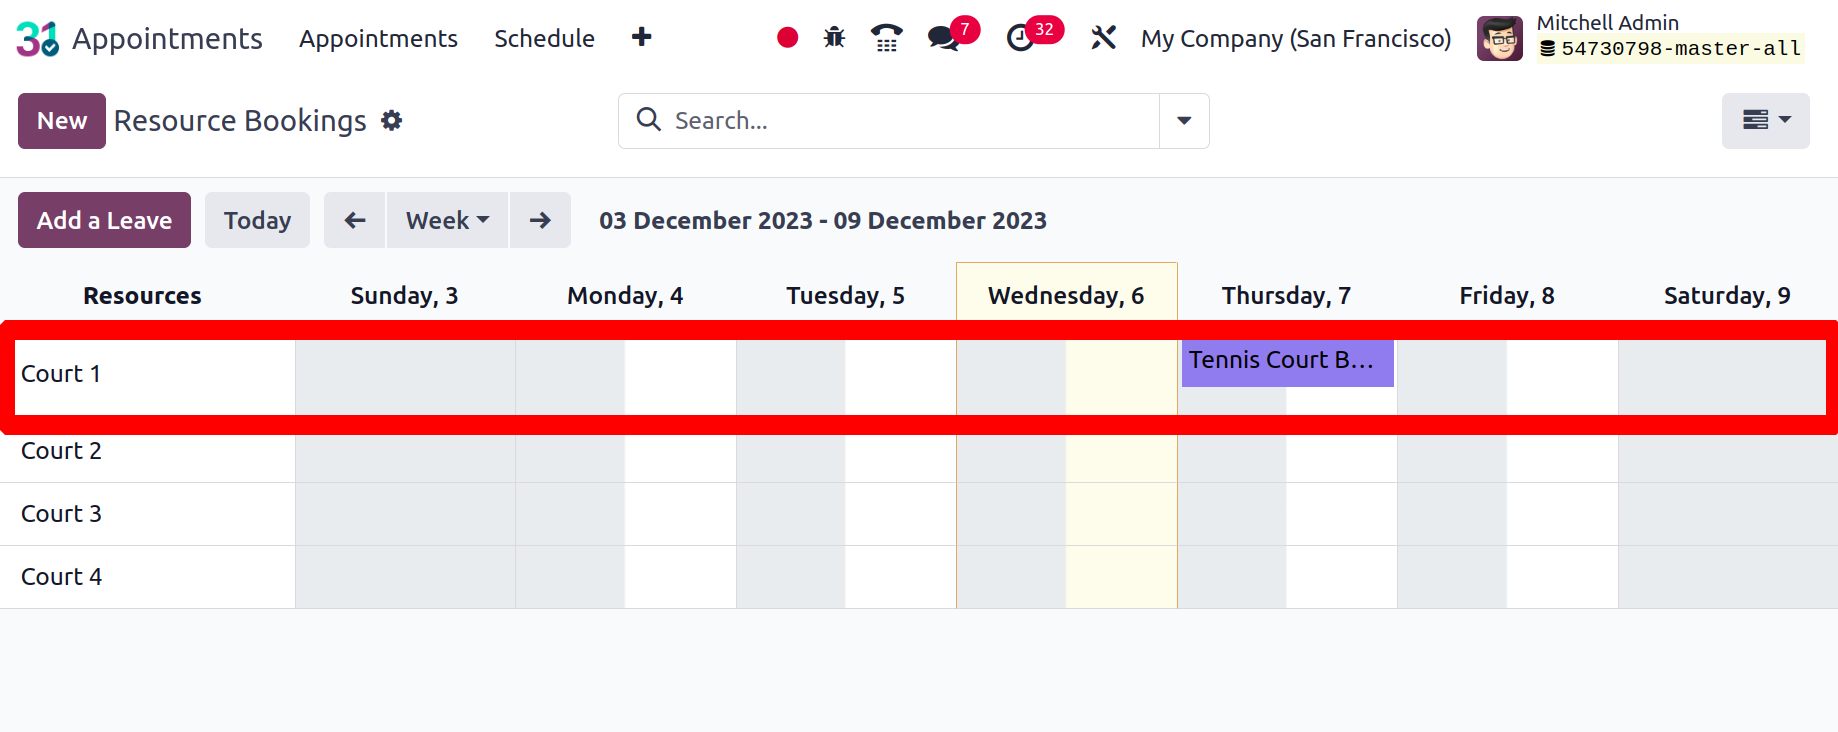1838x732 pixels.
Task: Expand the Week scale dropdown
Action: tap(447, 220)
